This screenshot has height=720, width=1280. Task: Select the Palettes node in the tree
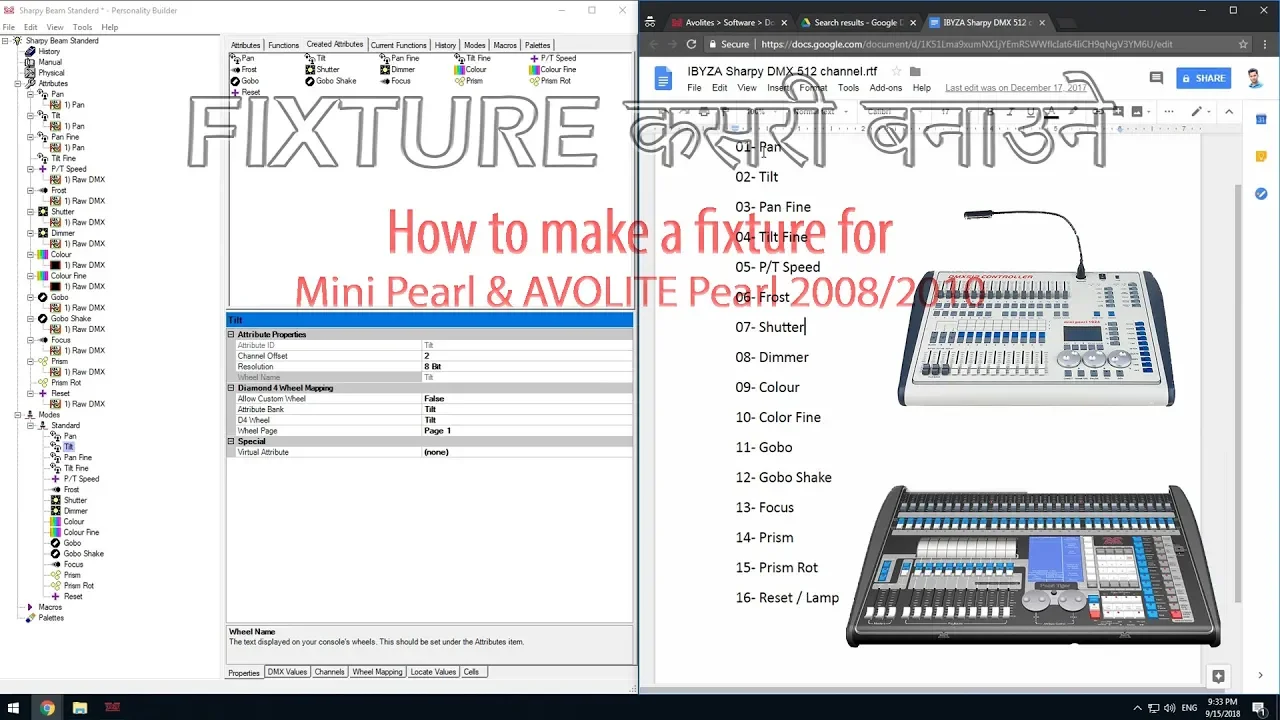pos(51,618)
